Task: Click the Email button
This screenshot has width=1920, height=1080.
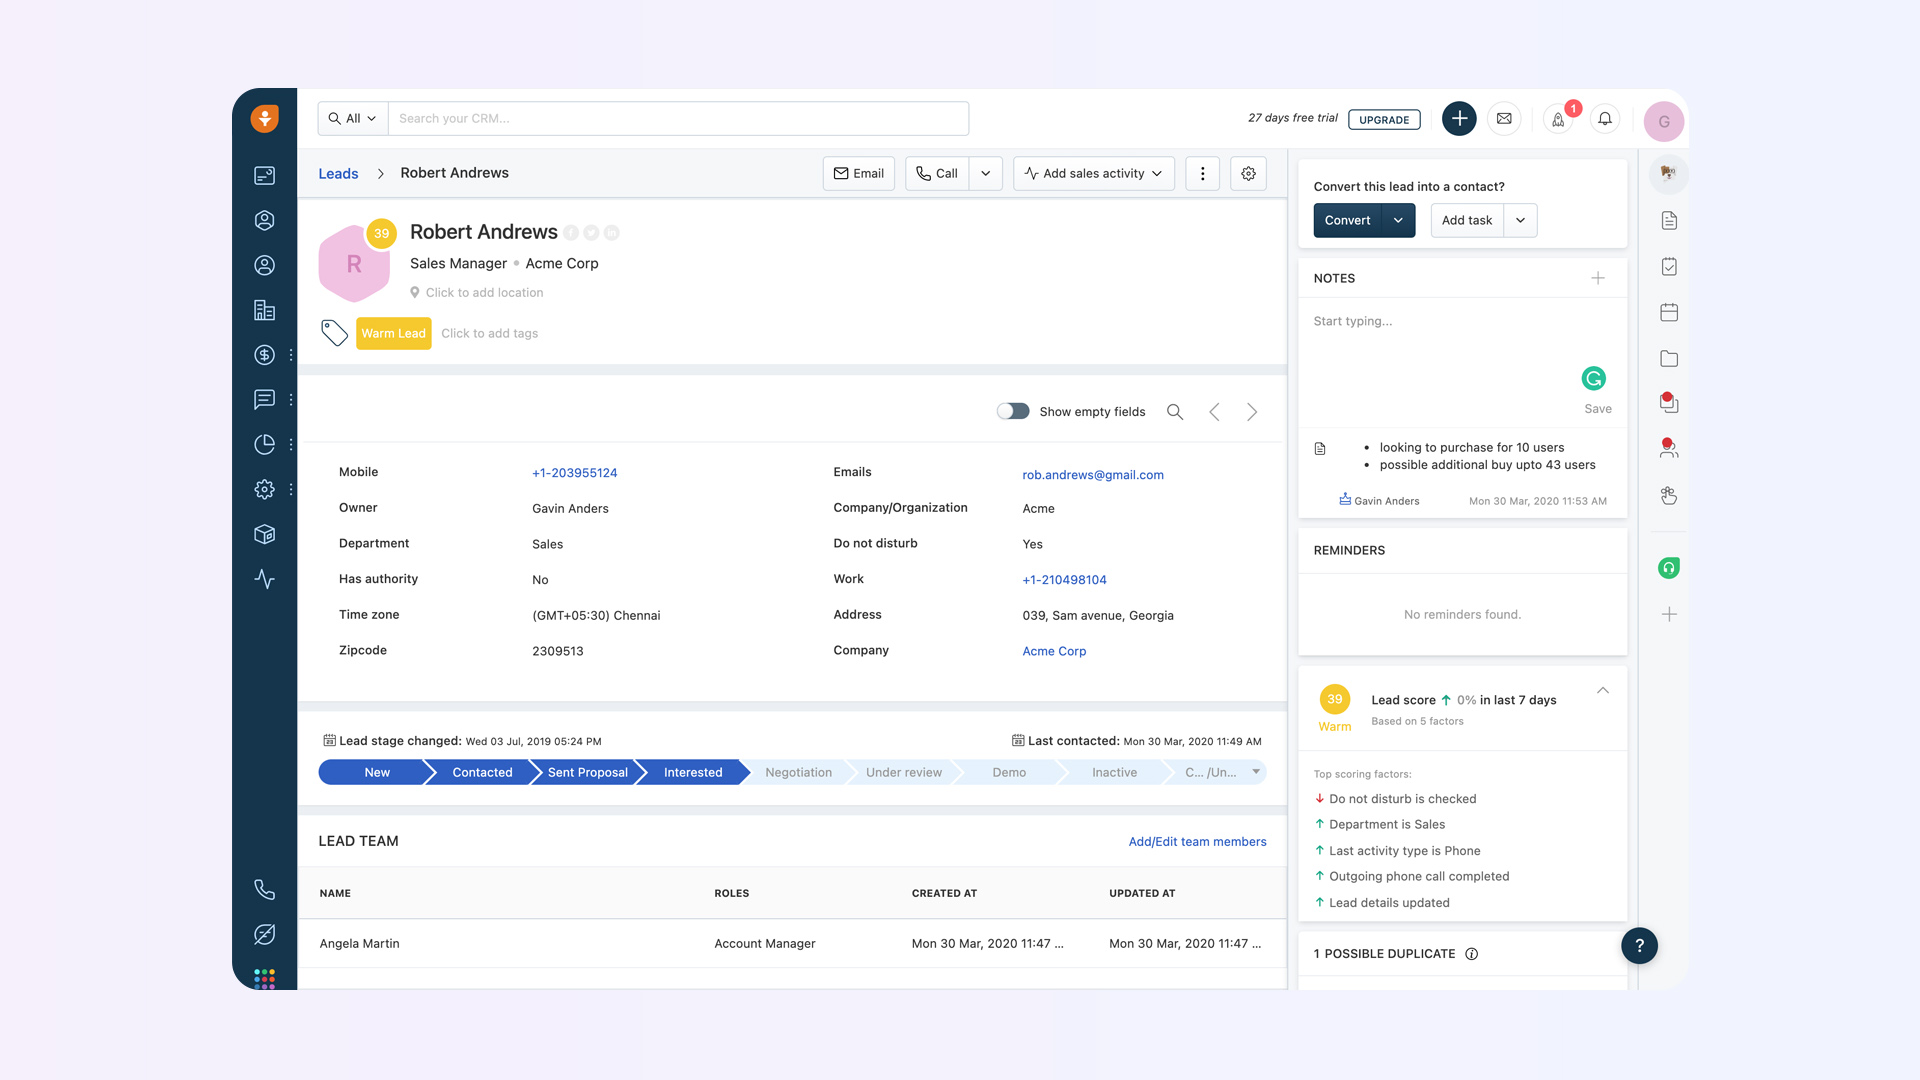Action: (858, 173)
